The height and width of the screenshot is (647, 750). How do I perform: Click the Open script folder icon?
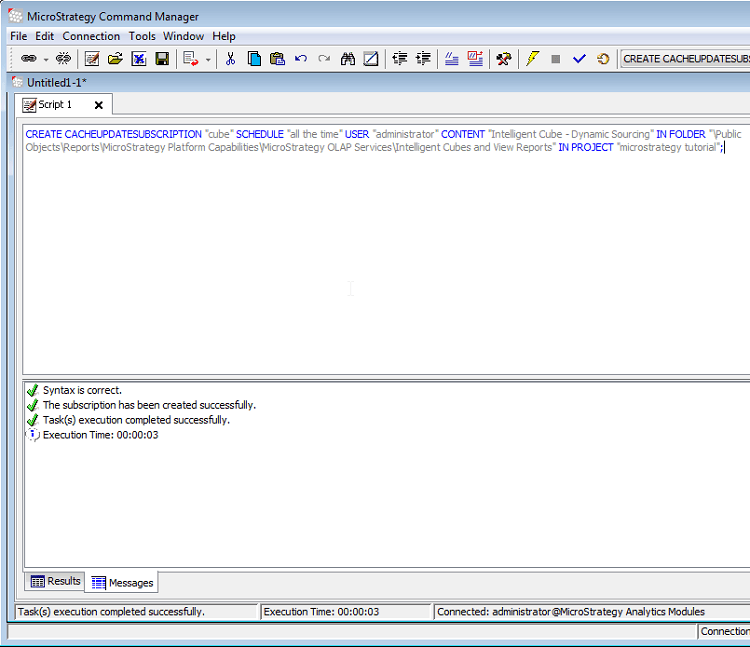(115, 59)
